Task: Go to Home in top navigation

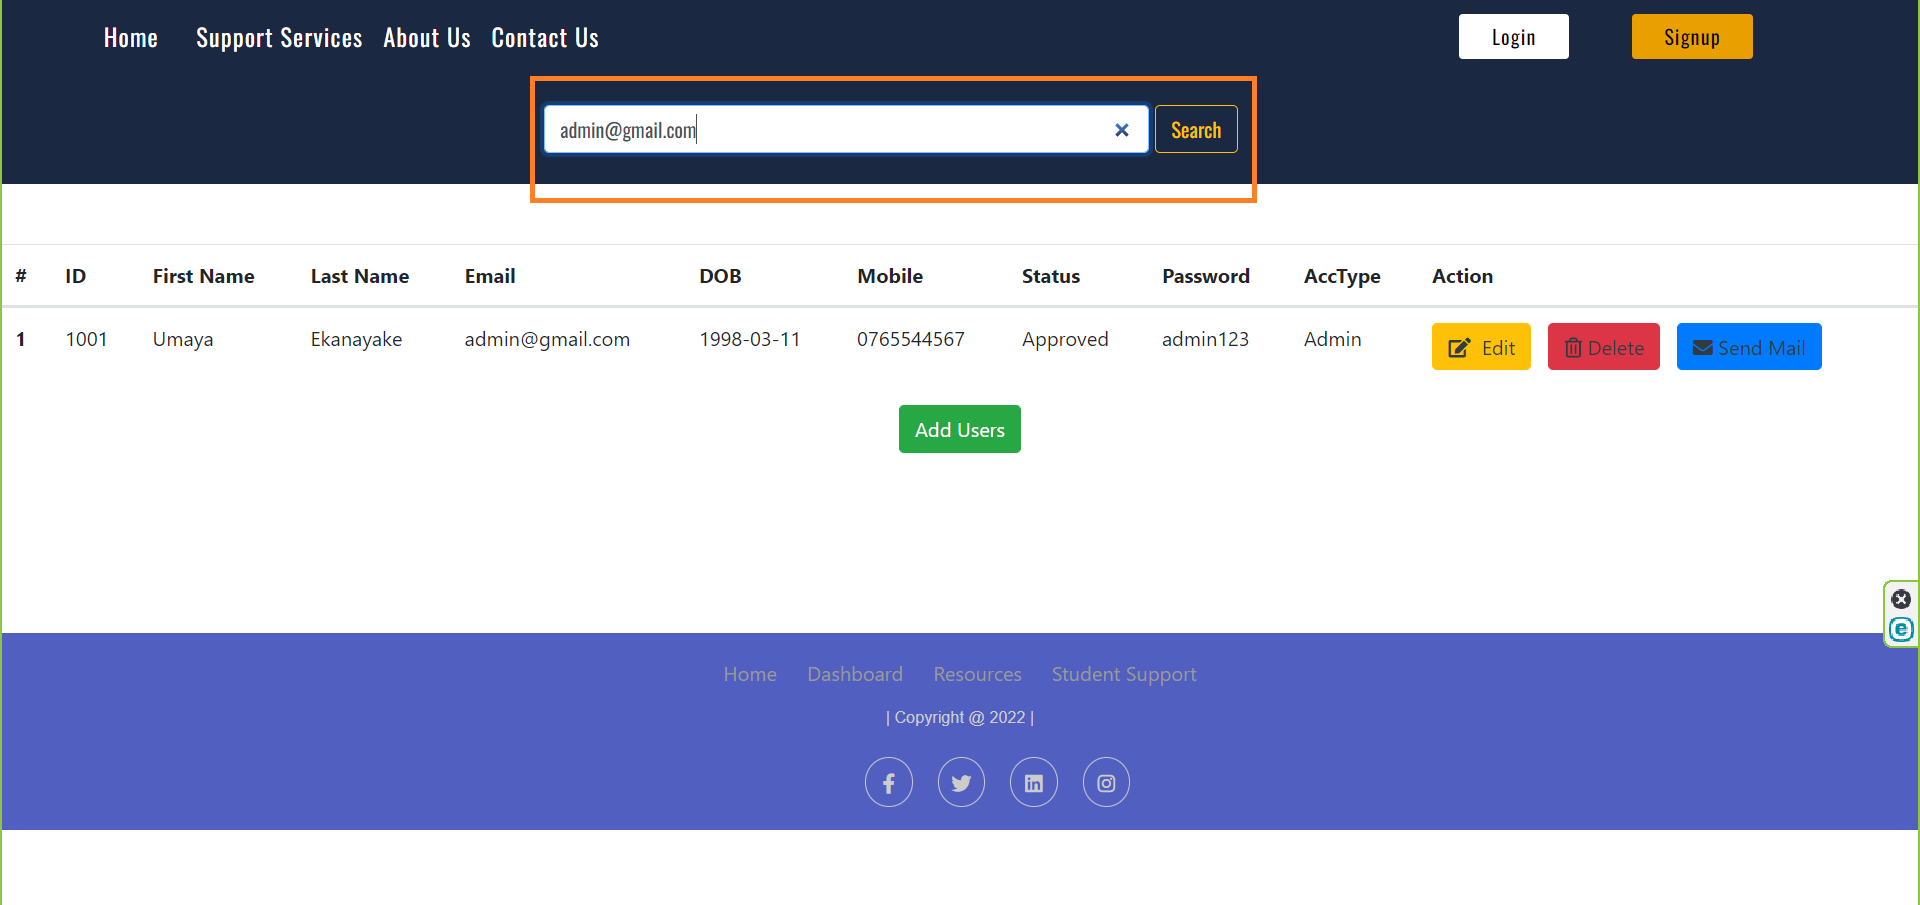Action: tap(131, 38)
